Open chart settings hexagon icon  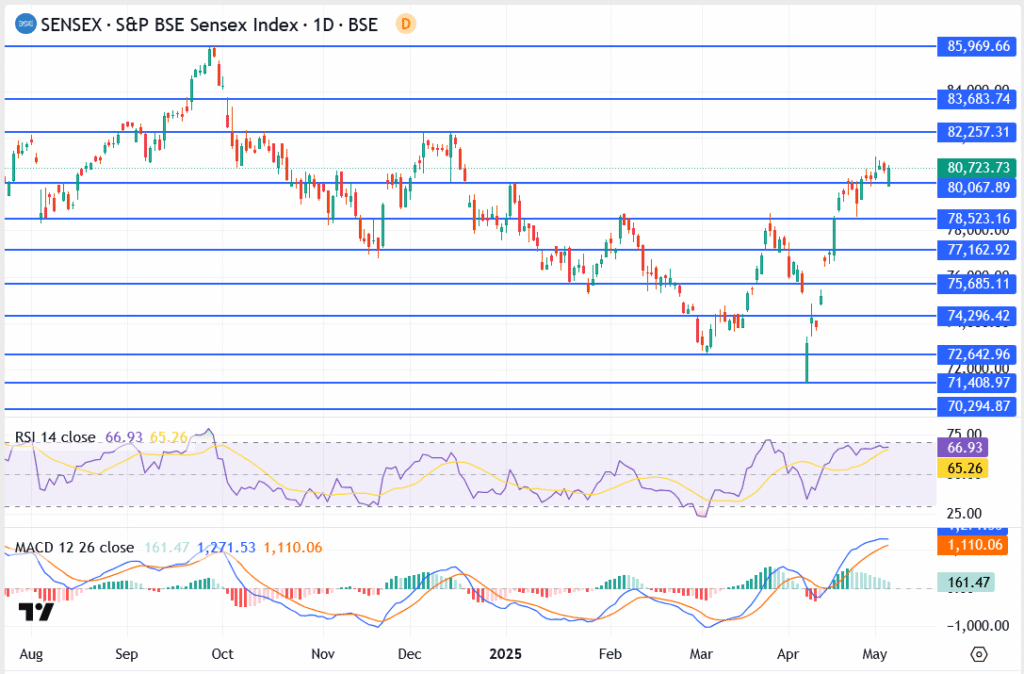click(x=978, y=653)
